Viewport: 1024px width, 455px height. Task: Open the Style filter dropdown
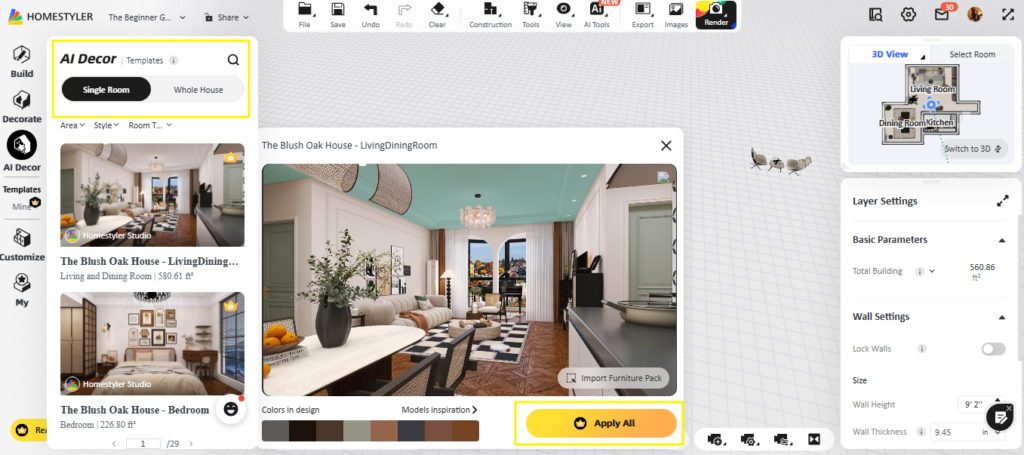point(106,125)
